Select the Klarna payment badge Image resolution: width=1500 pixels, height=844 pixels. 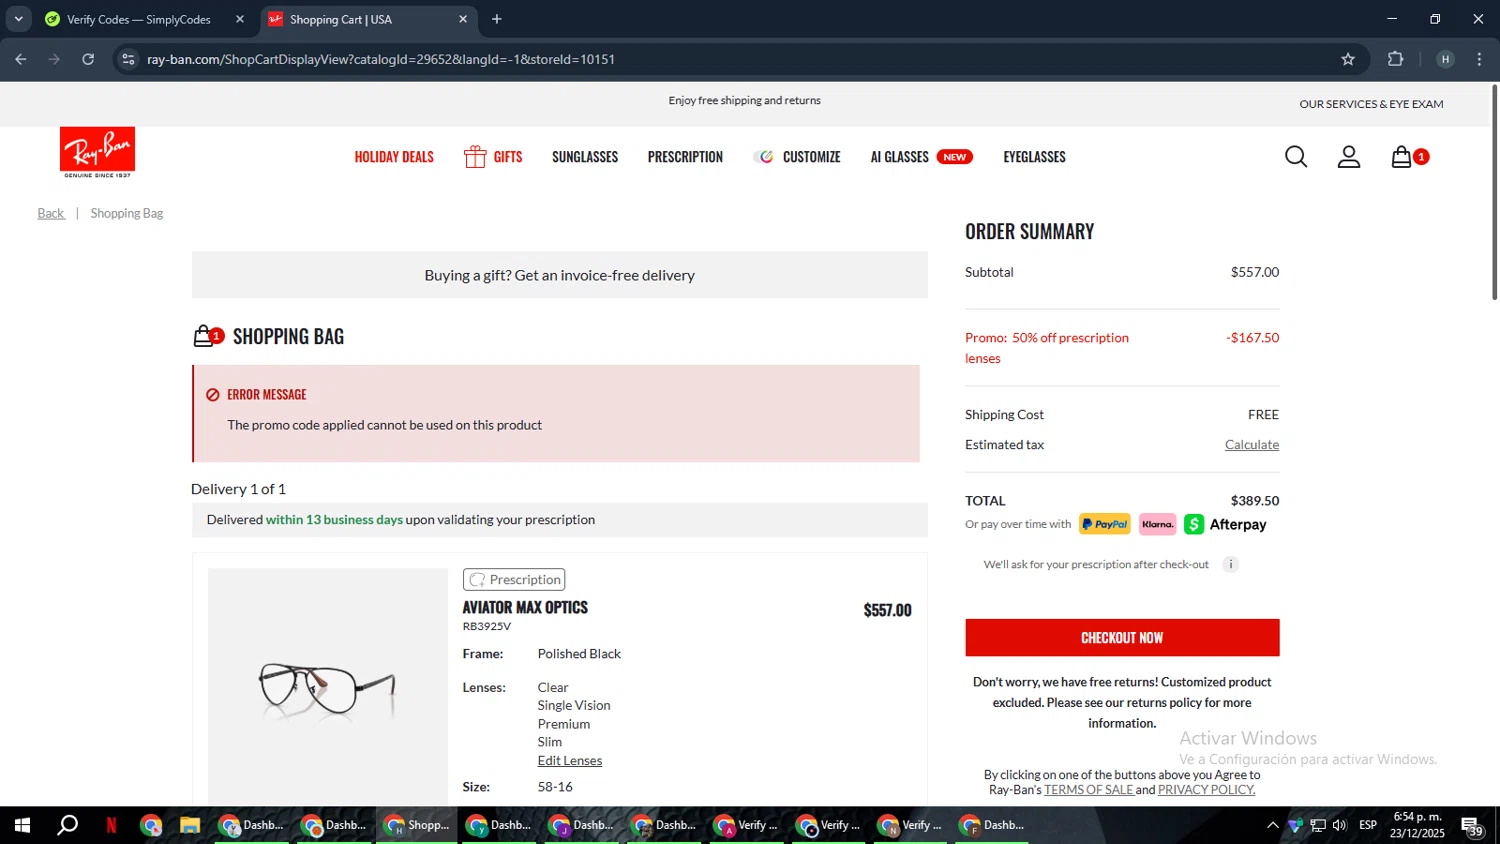click(x=1157, y=524)
